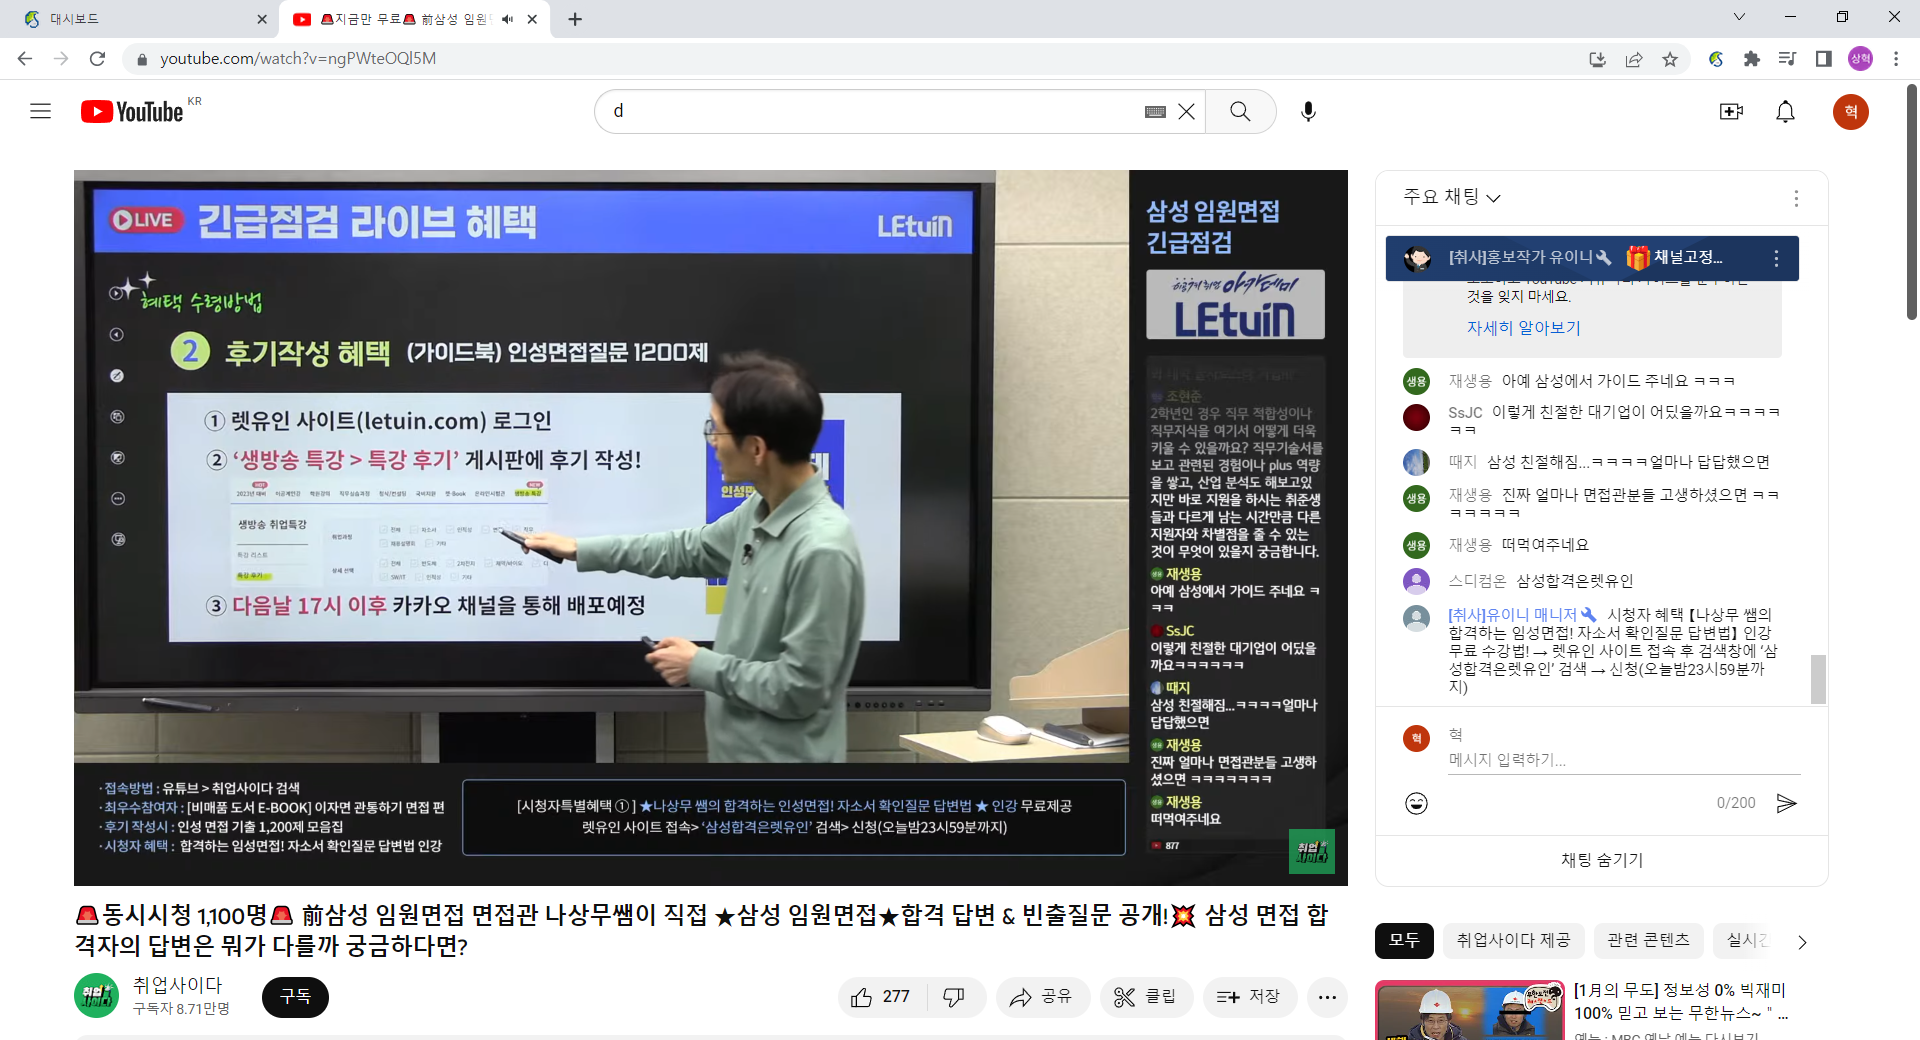
Task: Open the 취업사이다 channel avatar
Action: point(96,996)
